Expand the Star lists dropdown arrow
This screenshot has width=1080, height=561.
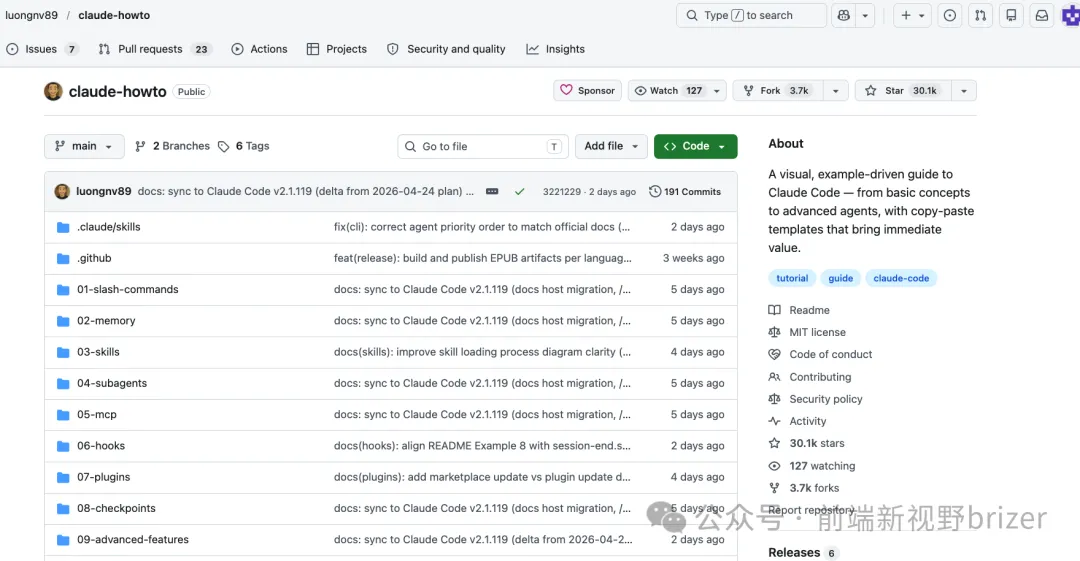(964, 90)
